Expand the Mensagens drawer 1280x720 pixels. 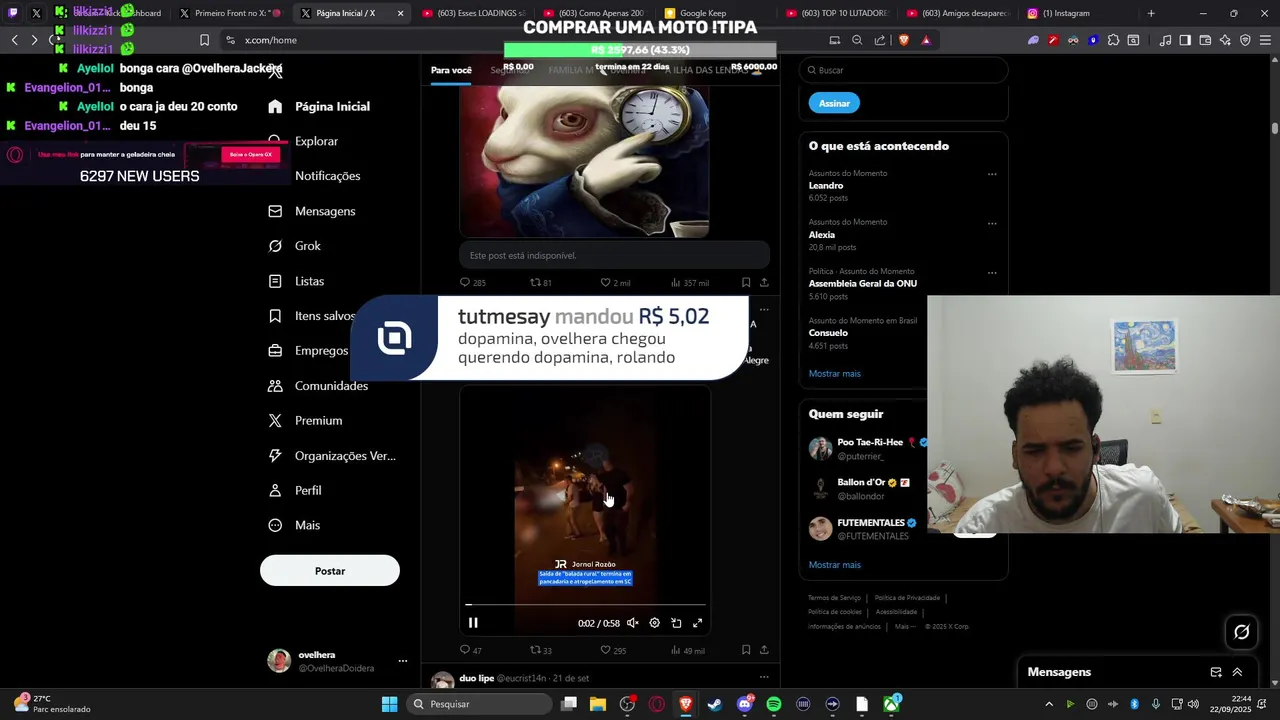click(1237, 673)
